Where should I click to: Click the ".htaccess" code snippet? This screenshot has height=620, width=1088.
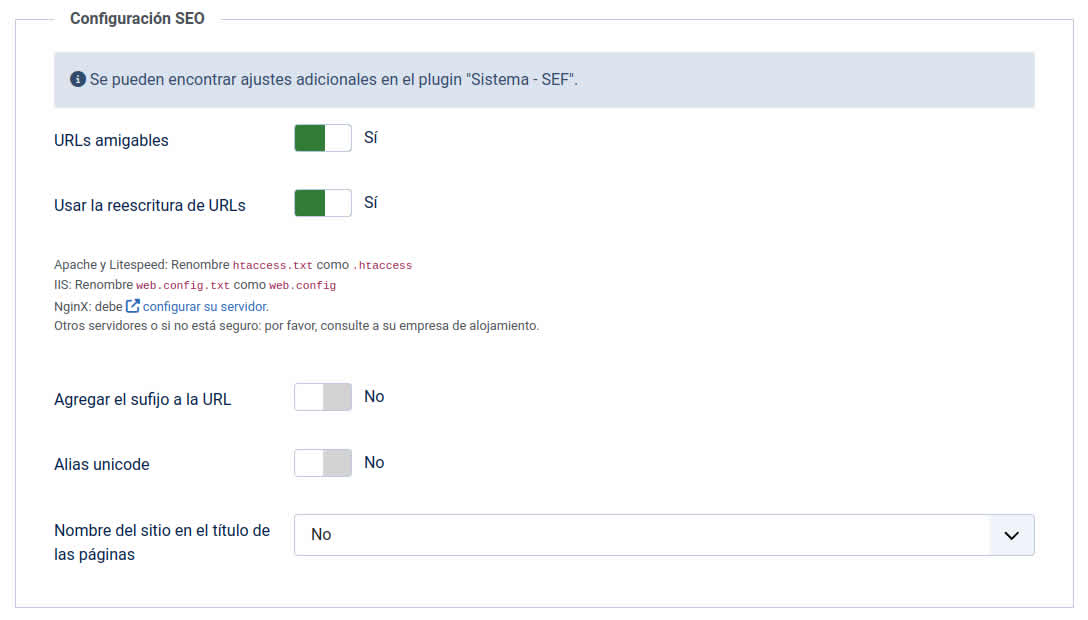[385, 266]
